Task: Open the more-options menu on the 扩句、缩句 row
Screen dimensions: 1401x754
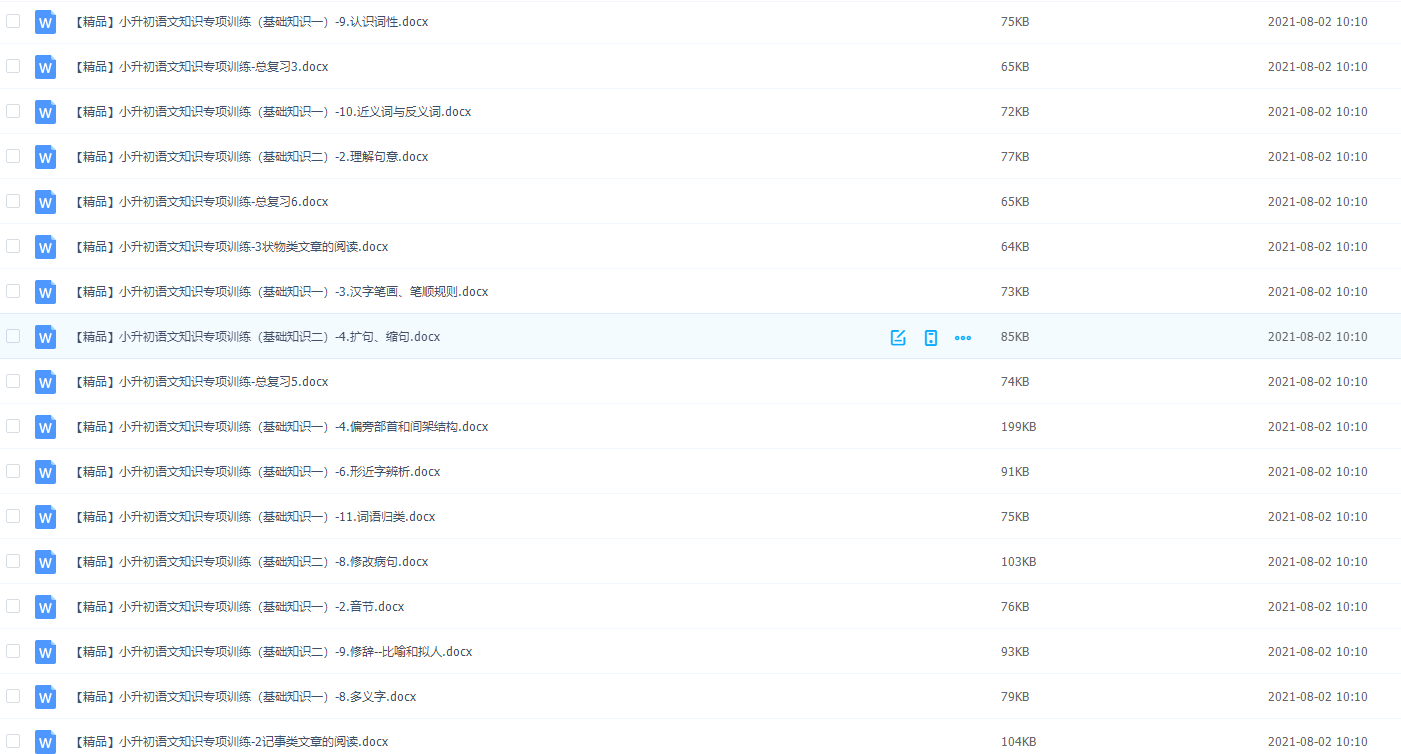Action: click(x=963, y=337)
